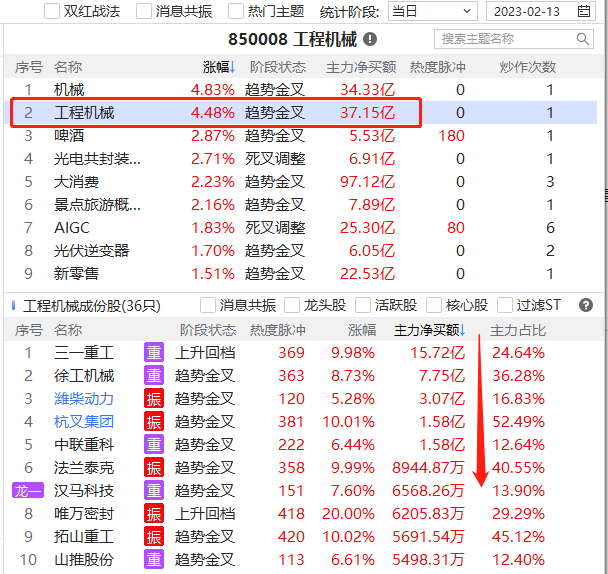
Task: Sort themes by 涨幅 column
Action: [x=219, y=67]
